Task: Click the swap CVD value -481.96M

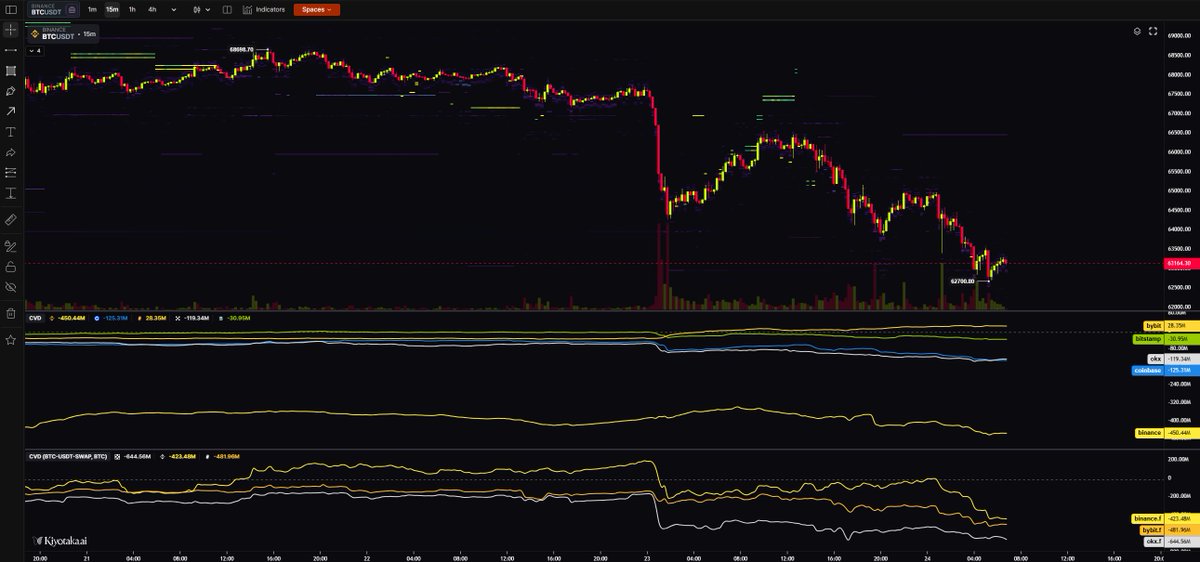Action: click(x=226, y=455)
